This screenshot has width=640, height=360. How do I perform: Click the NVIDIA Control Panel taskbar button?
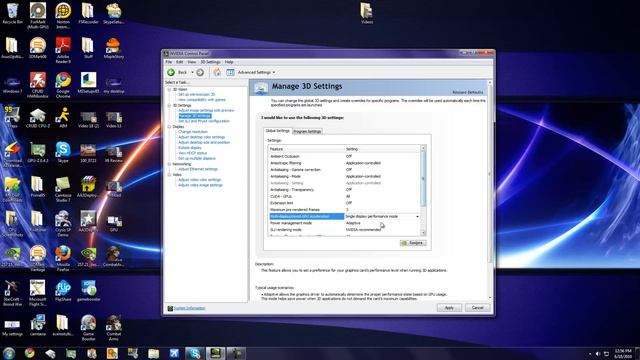(x=215, y=353)
